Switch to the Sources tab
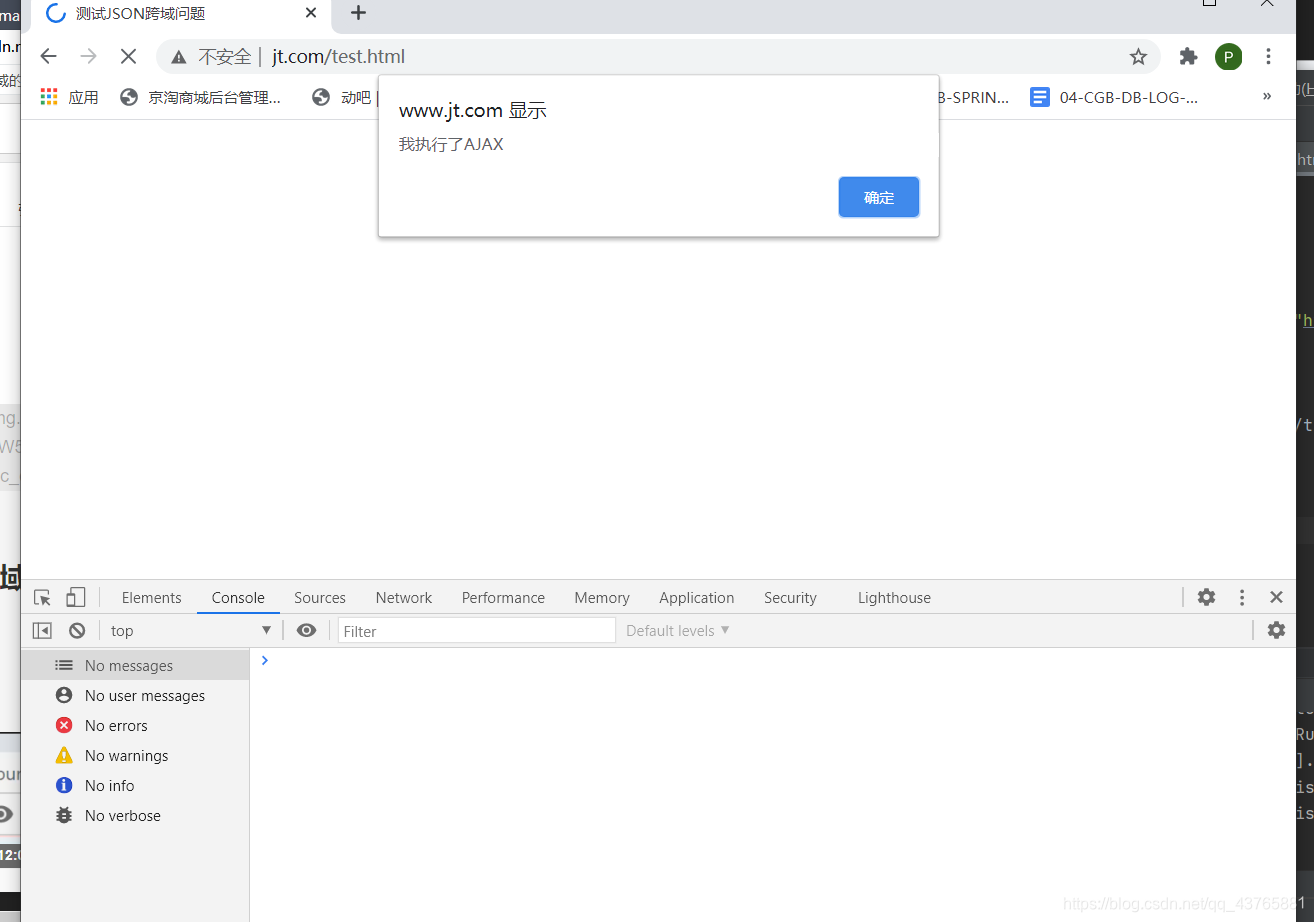The image size is (1314, 922). point(320,598)
